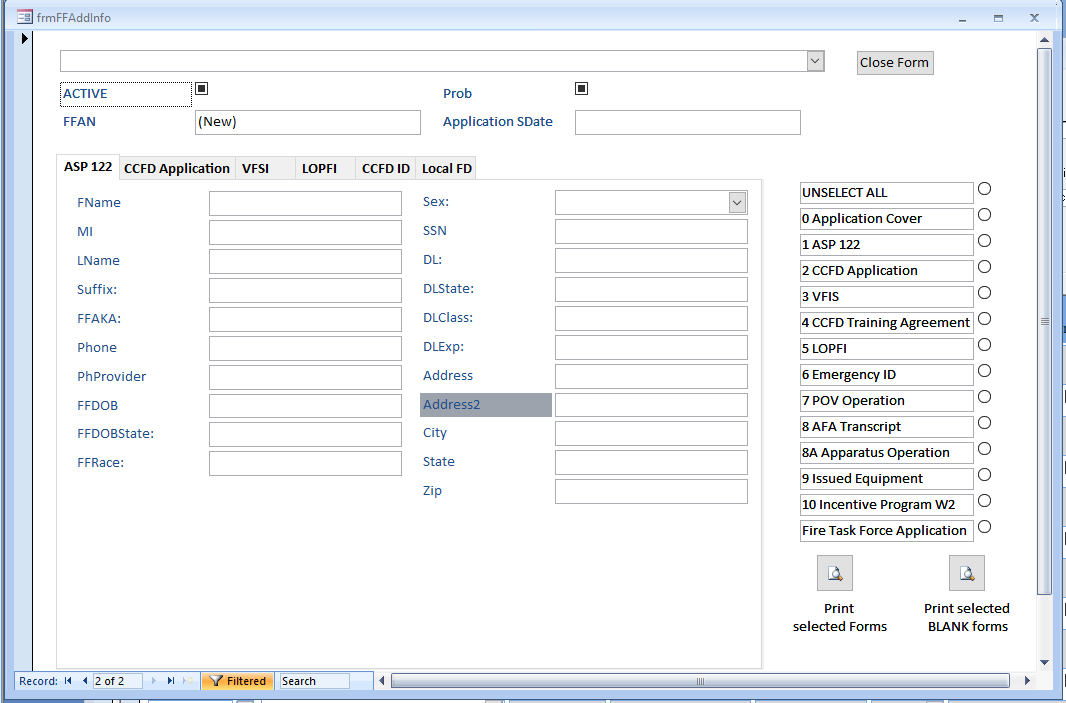Image resolution: width=1066 pixels, height=703 pixels.
Task: Select the UNSELECT ALL radio option
Action: pyautogui.click(x=984, y=189)
